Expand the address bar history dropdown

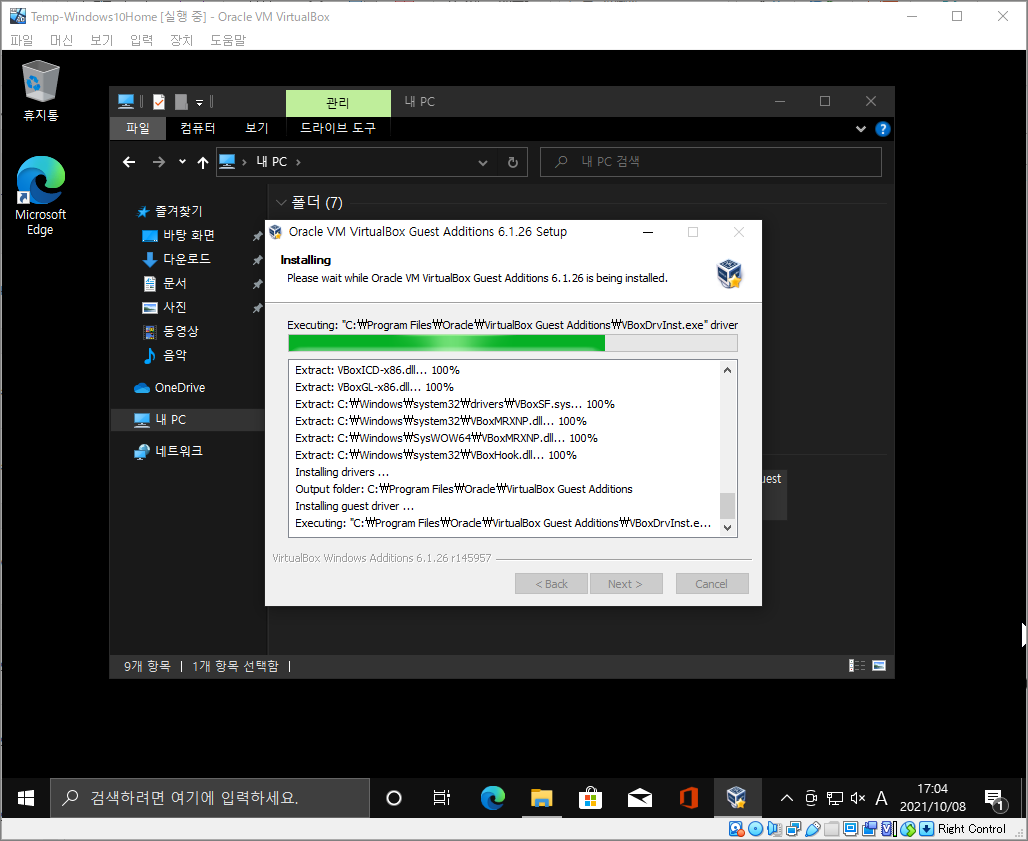483,163
